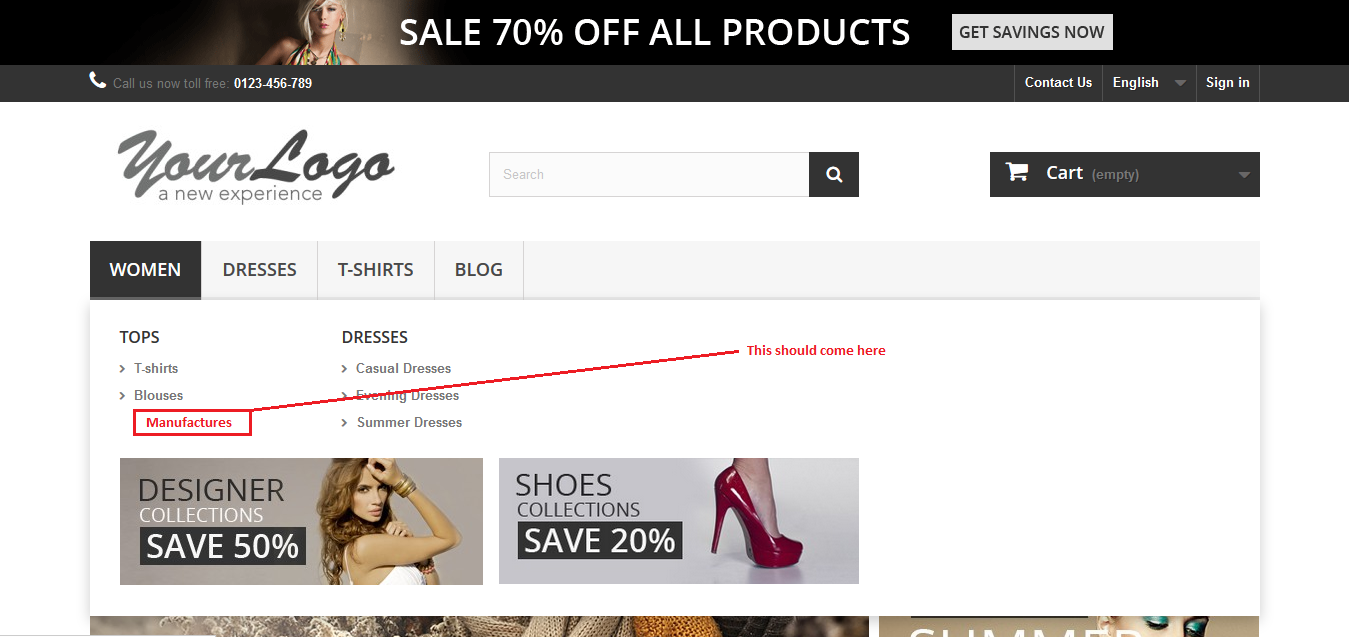Screen dimensions: 1350x637
Task: Open the BLOG menu tab
Action: [x=479, y=270]
